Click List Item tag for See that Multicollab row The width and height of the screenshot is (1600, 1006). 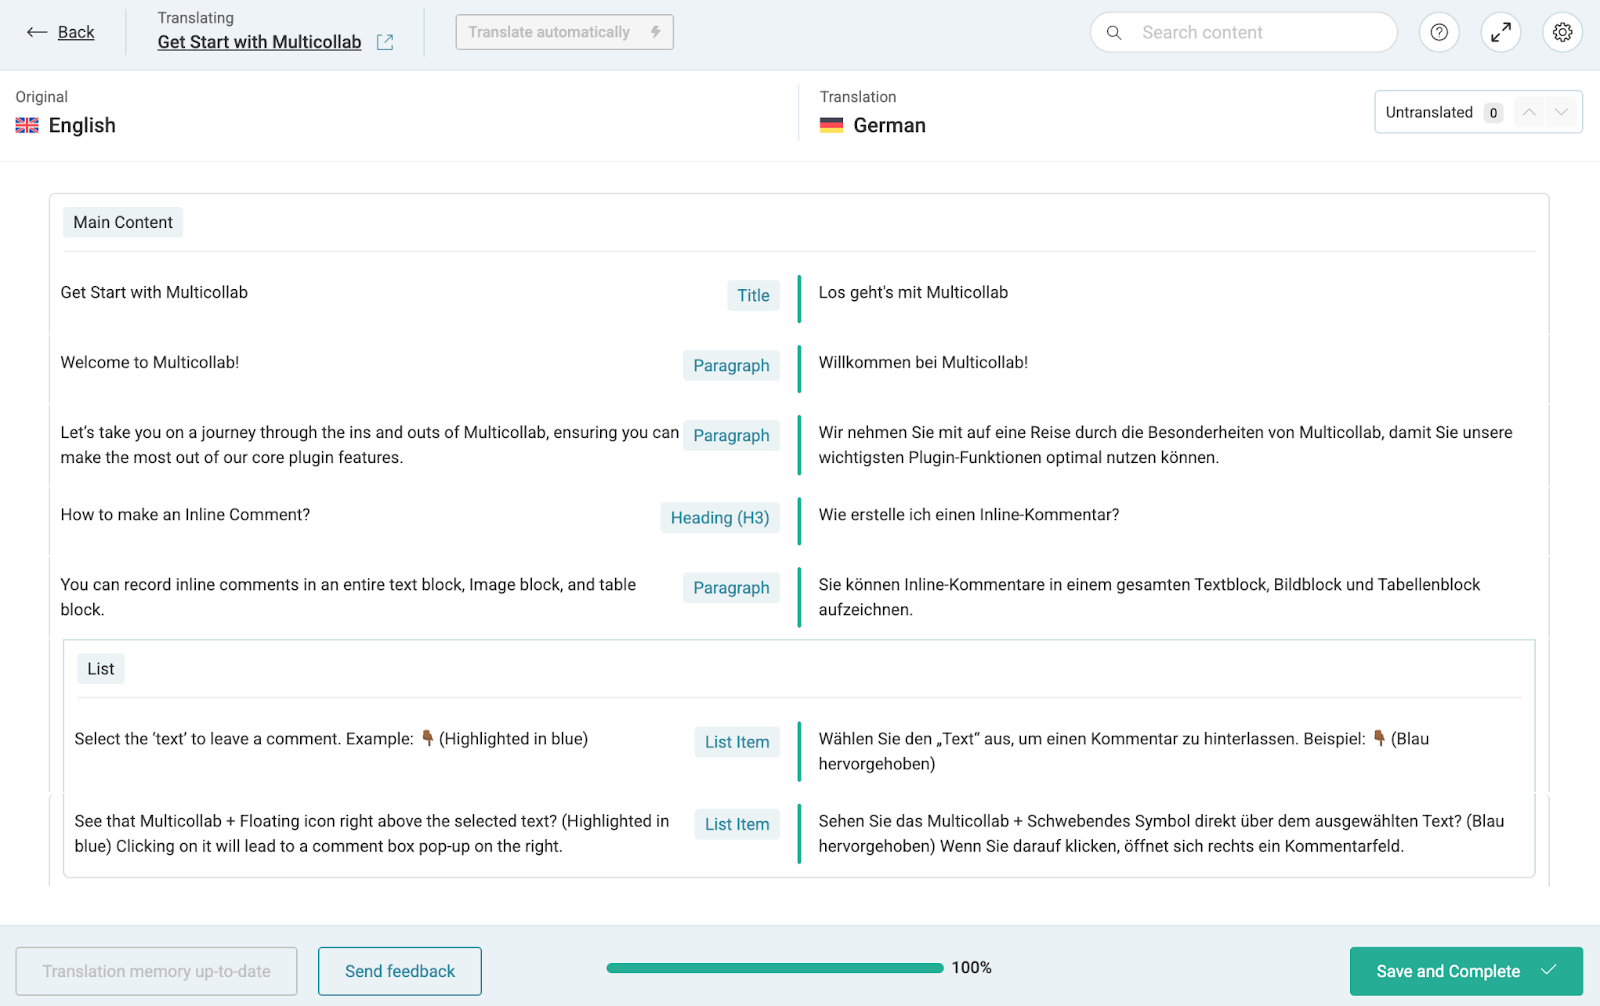tap(737, 824)
